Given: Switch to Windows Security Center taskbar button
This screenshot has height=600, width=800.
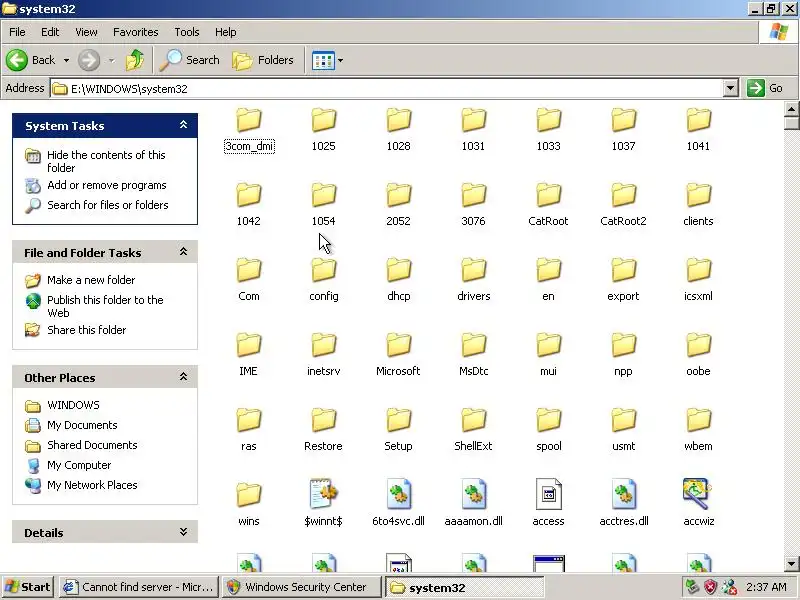Looking at the screenshot, I should pos(302,587).
